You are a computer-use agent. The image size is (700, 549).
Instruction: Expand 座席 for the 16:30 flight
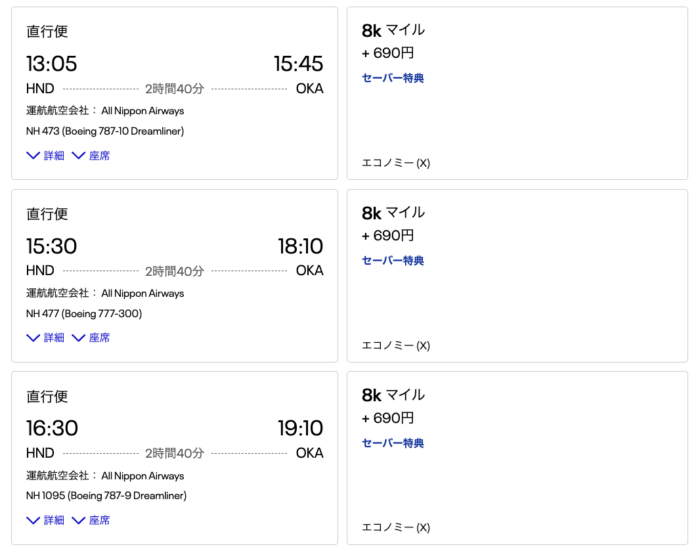(91, 520)
